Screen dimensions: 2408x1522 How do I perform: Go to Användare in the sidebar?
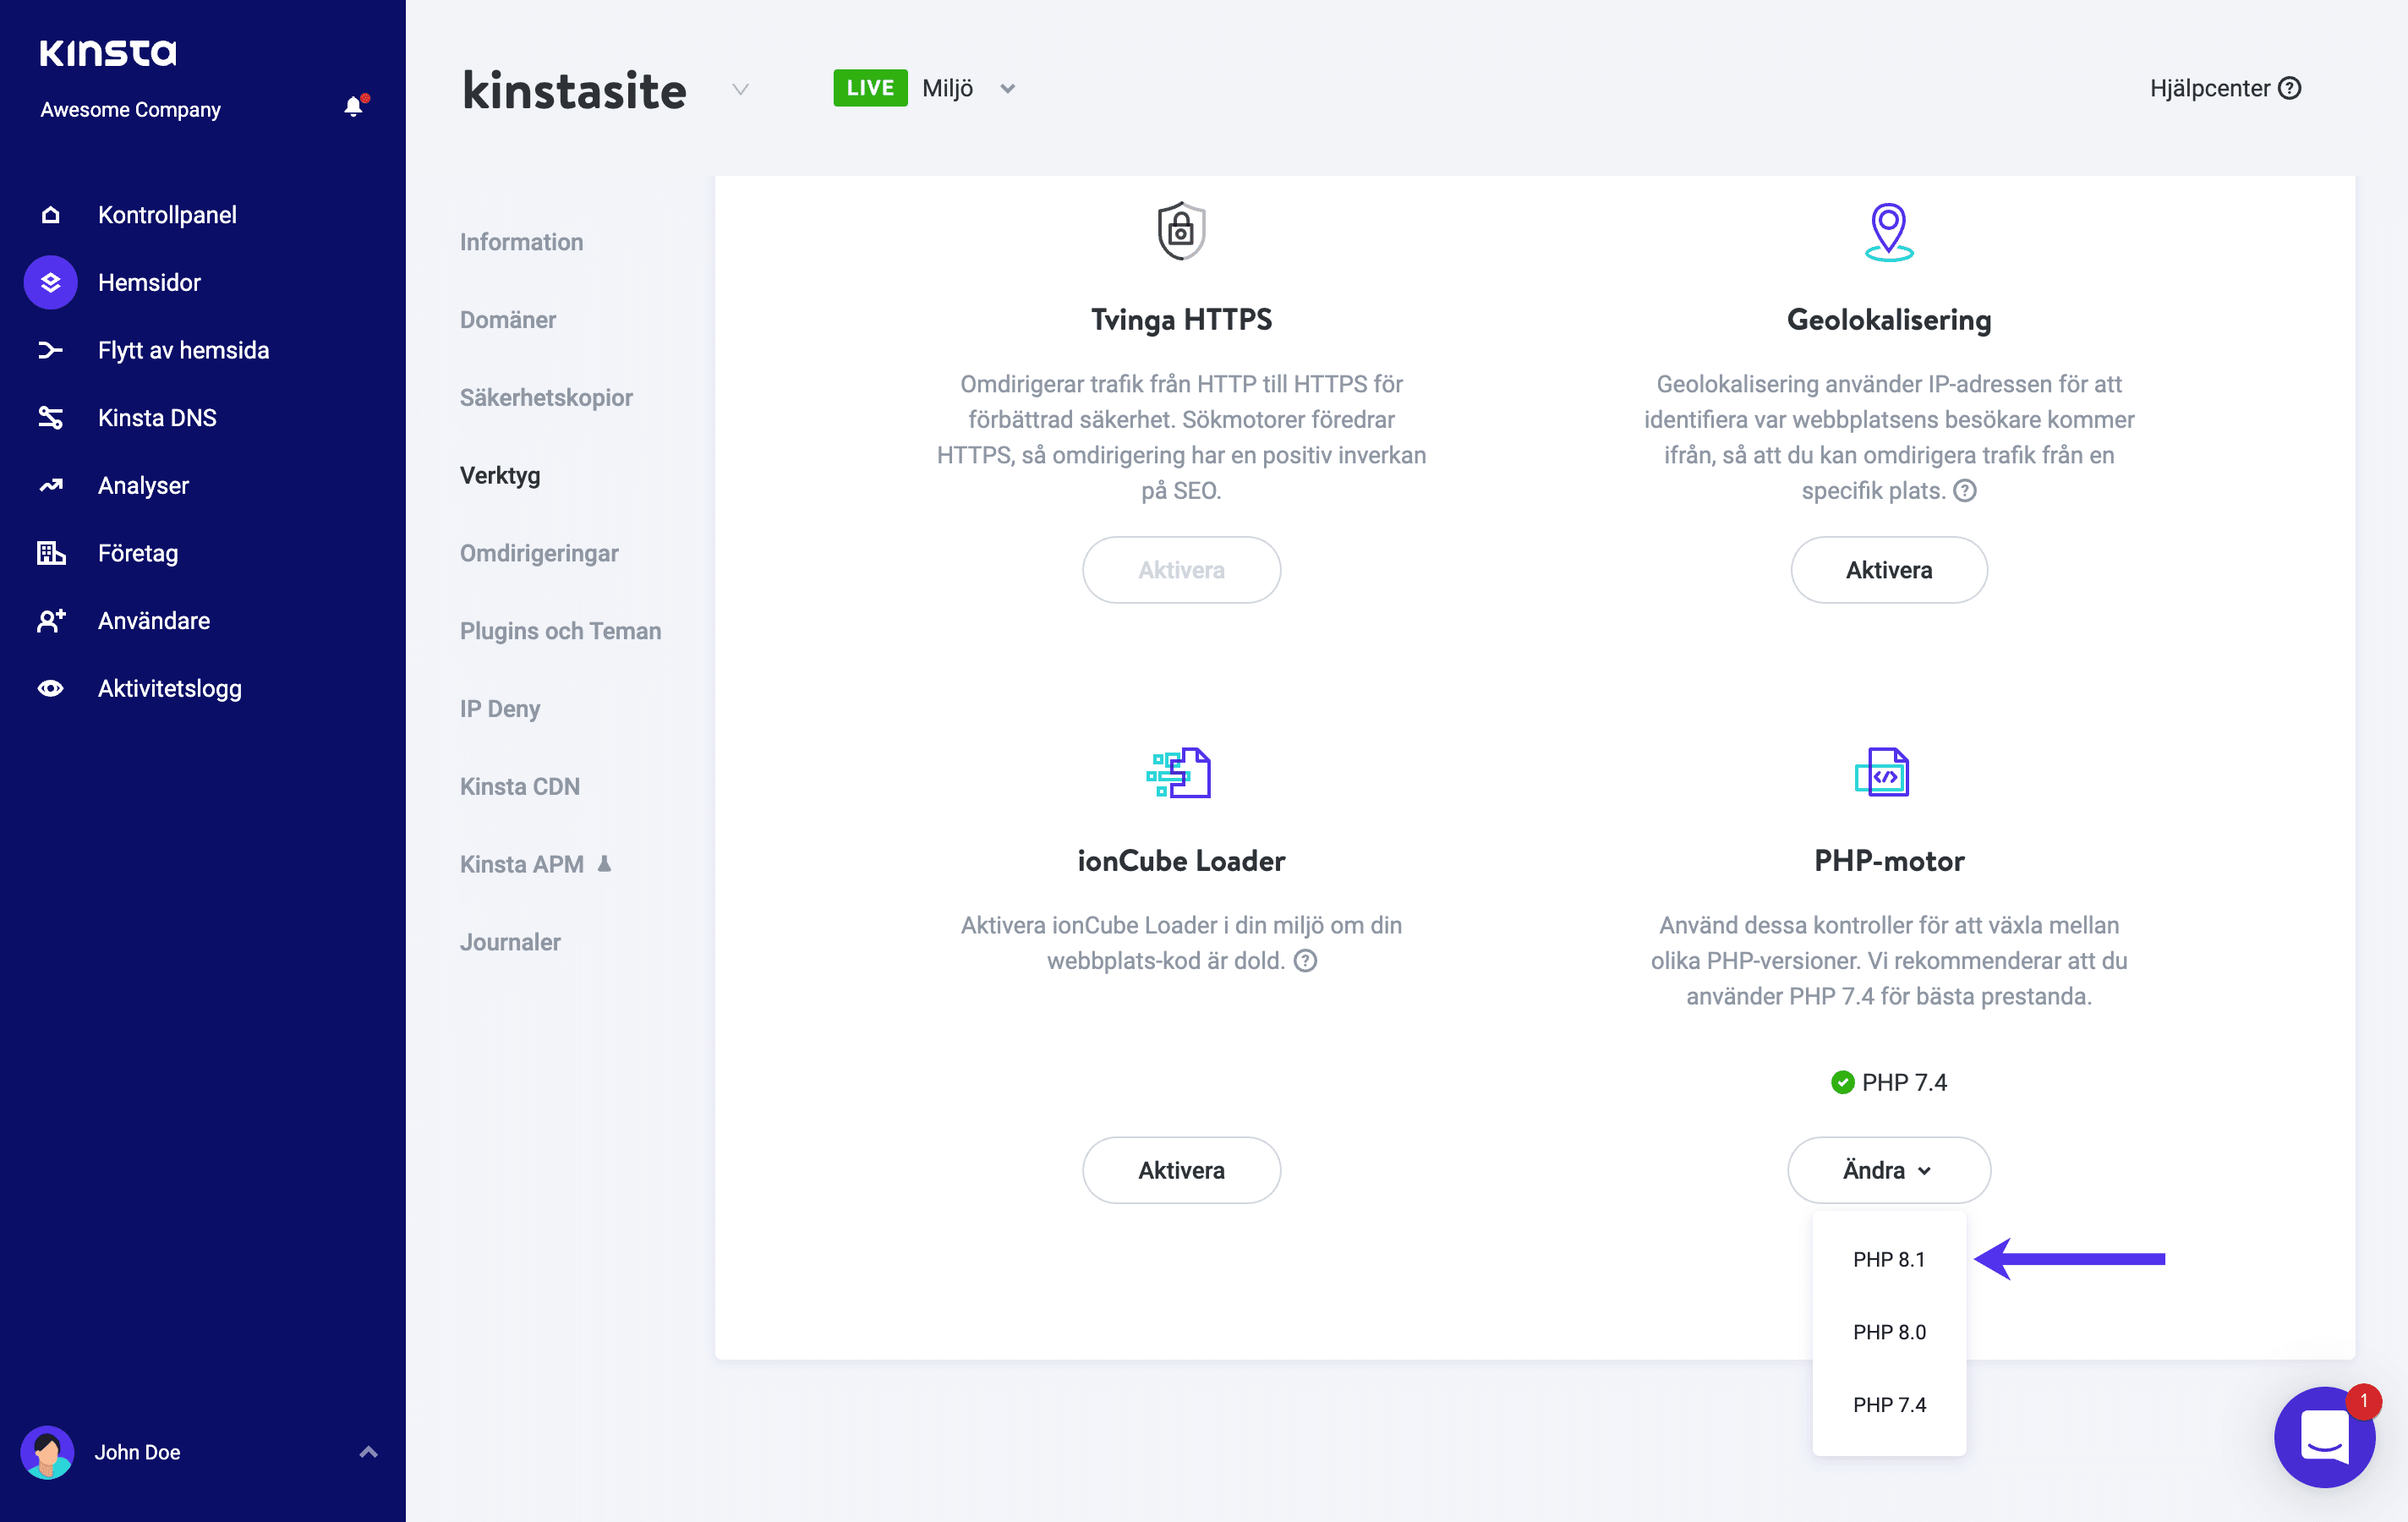coord(154,621)
